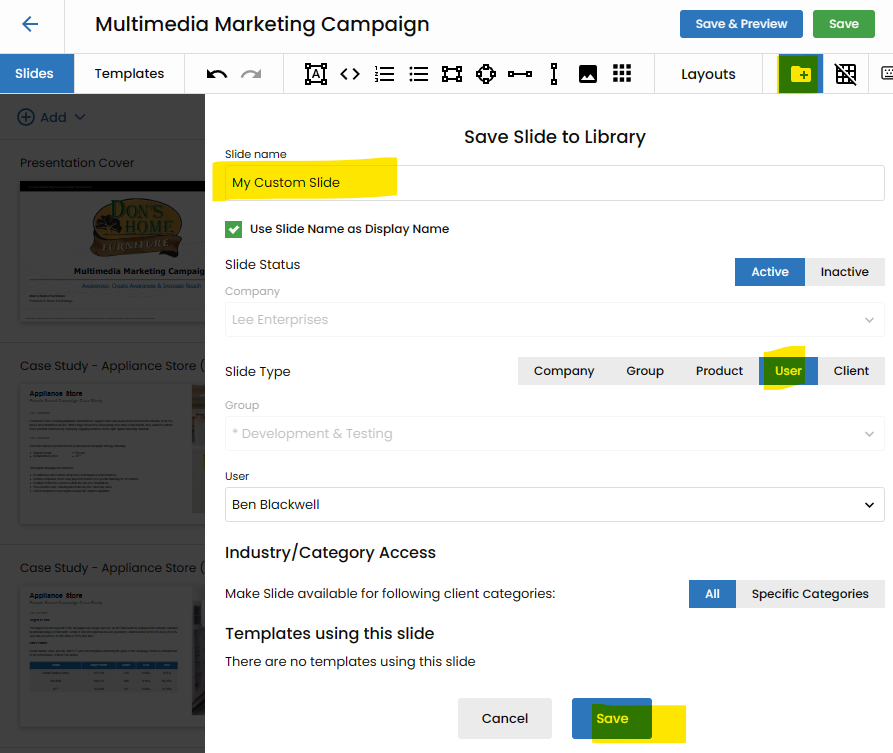Screen dimensions: 893x753
Task: Insert an image from toolbar
Action: coord(588,74)
